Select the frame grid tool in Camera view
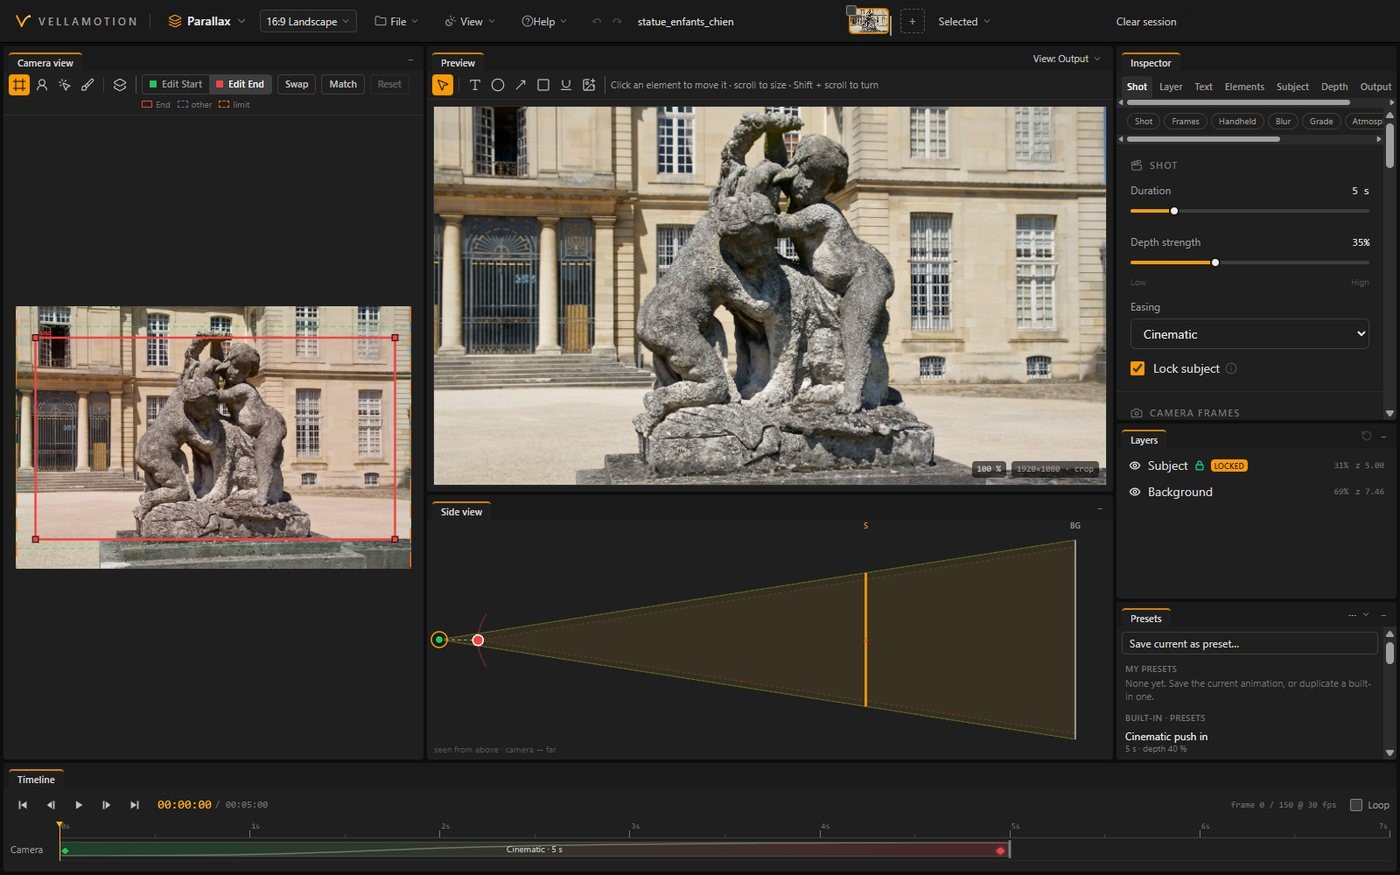Screen dimensions: 1400x875 pos(19,85)
